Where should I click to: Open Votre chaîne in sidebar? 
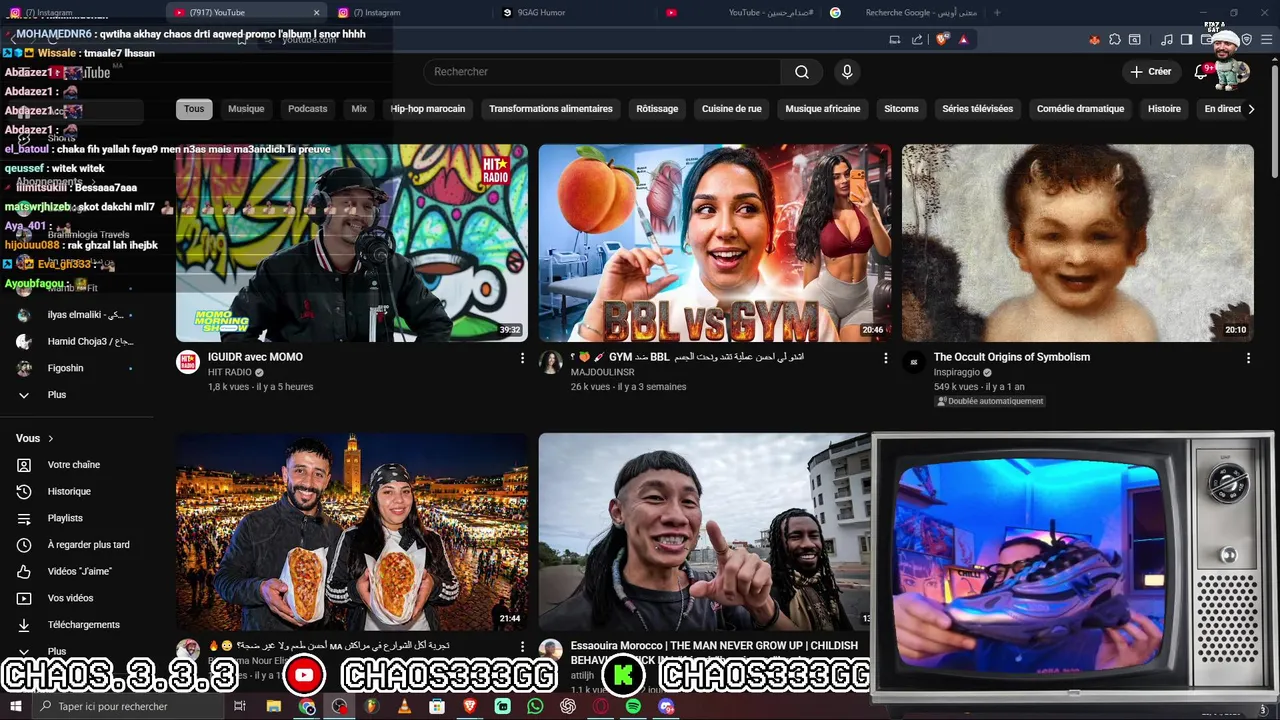coord(74,465)
